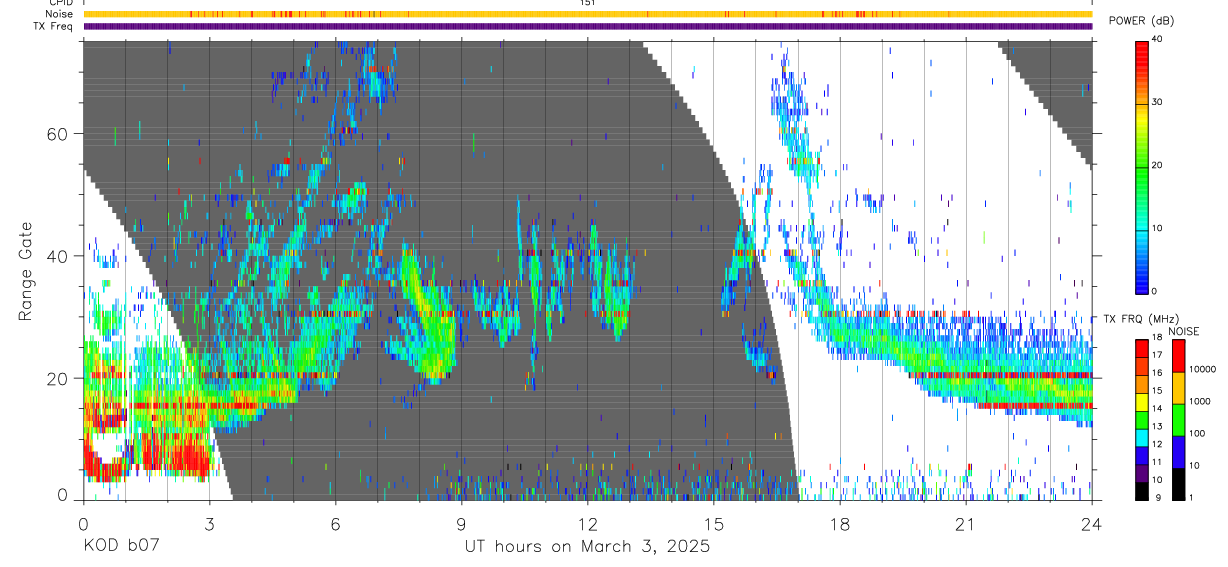
Task: Click the 15 hour tick on UT axis
Action: click(713, 523)
